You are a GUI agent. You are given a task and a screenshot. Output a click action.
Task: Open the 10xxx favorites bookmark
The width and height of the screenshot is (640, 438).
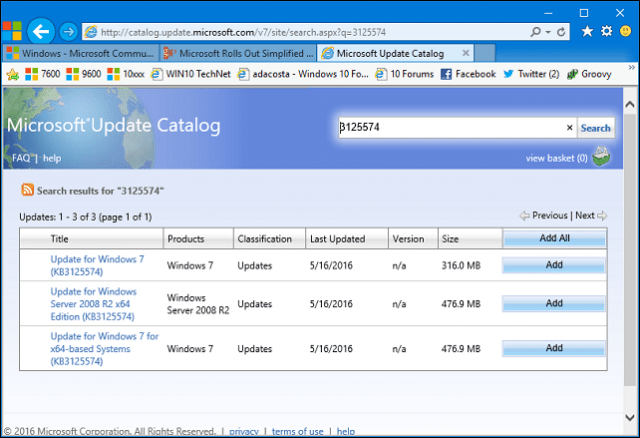click(126, 74)
